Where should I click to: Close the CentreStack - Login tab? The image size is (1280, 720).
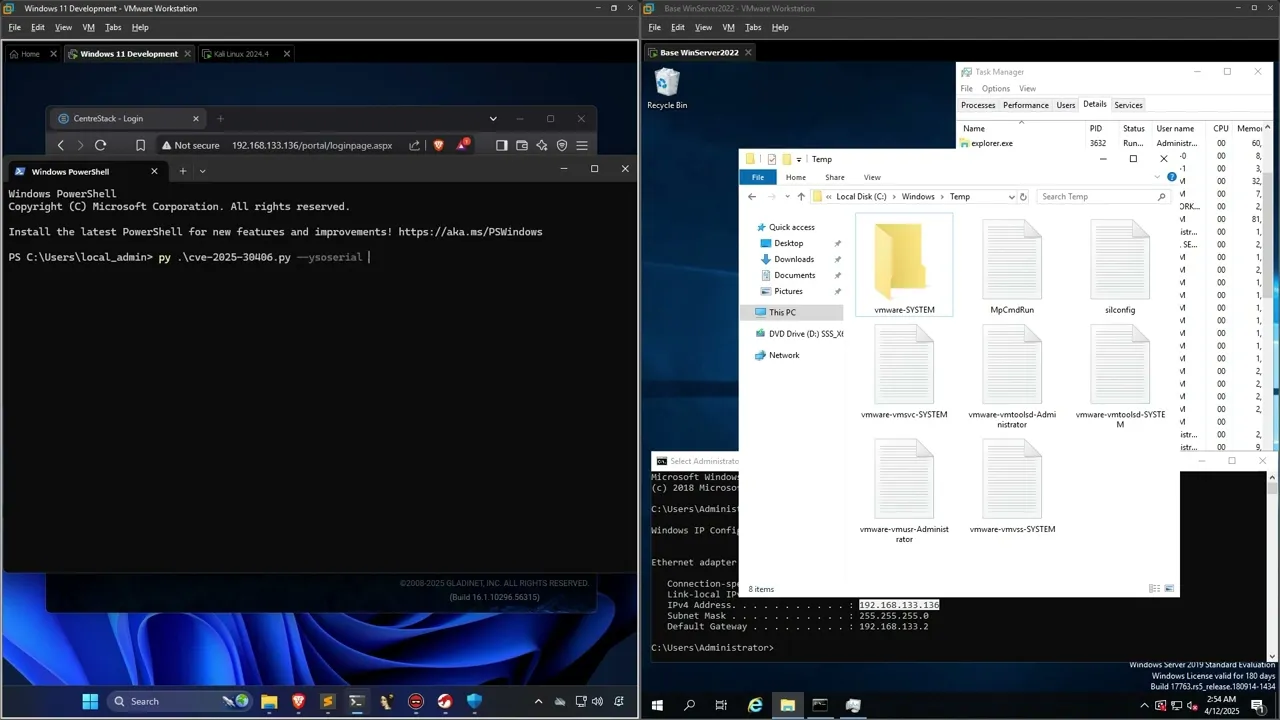click(x=196, y=118)
